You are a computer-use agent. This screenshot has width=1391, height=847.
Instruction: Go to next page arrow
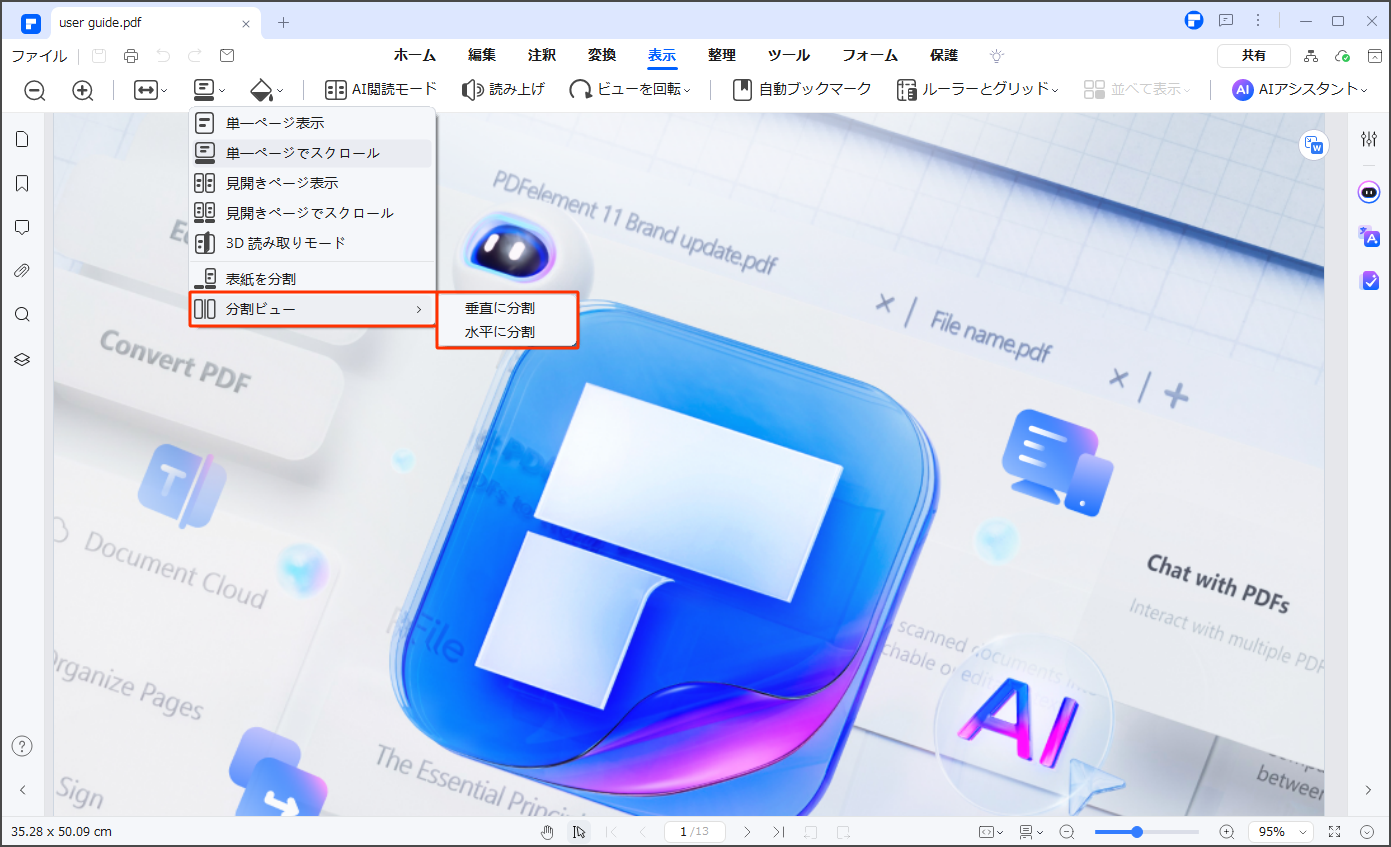pos(746,832)
